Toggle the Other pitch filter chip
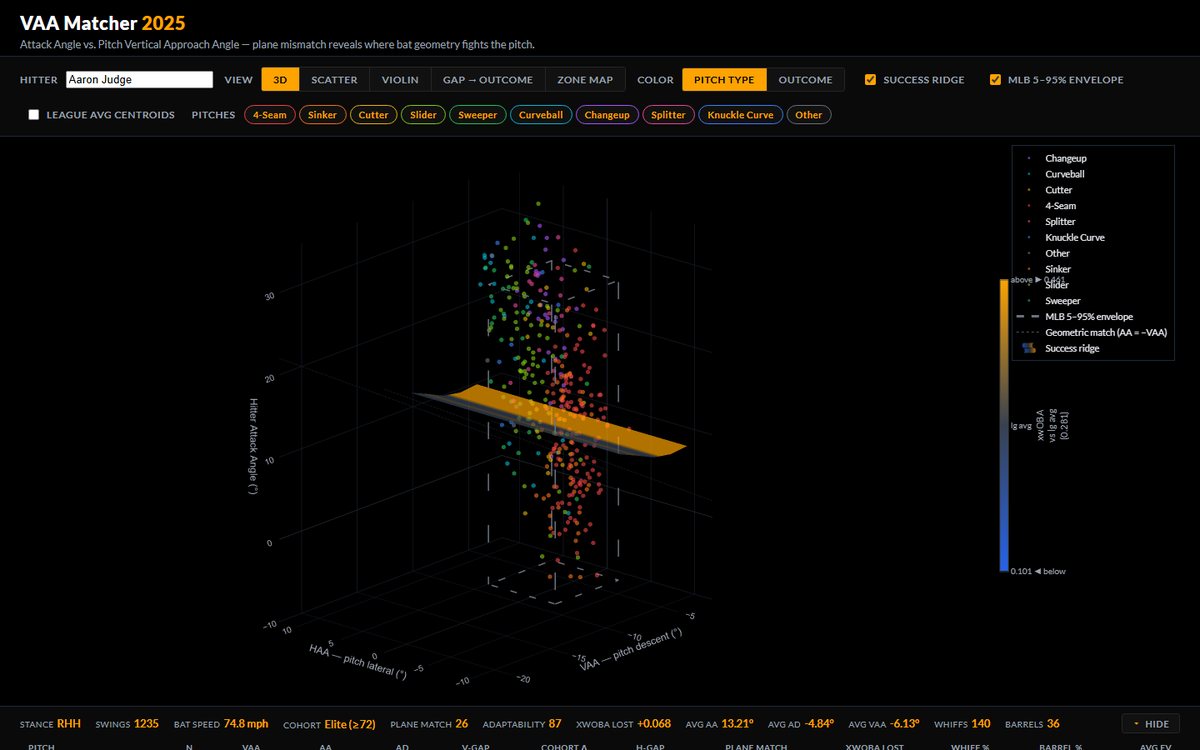The width and height of the screenshot is (1200, 750). 809,115
